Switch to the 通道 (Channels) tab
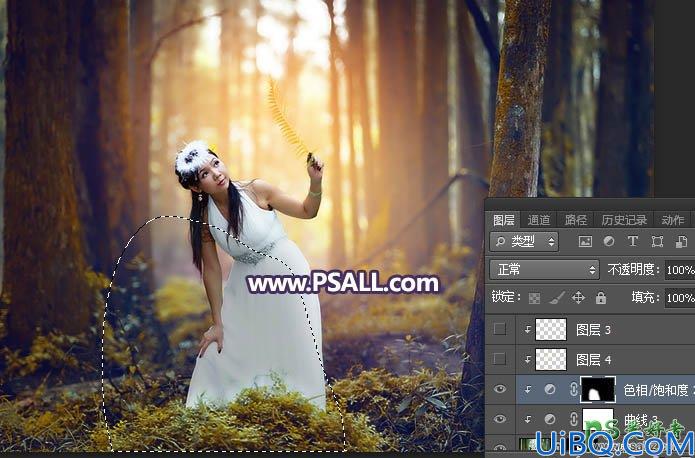Image resolution: width=695 pixels, height=458 pixels. 539,220
